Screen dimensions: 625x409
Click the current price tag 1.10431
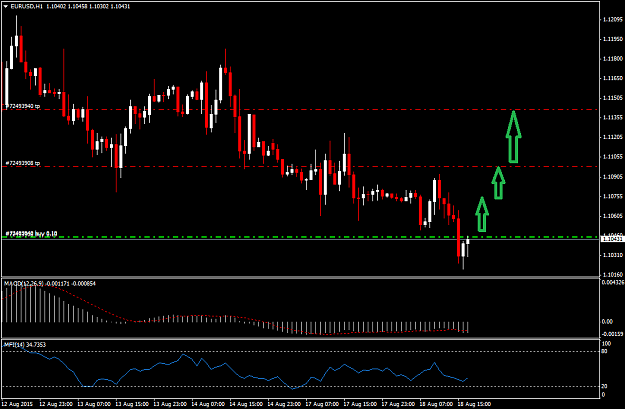(x=612, y=239)
